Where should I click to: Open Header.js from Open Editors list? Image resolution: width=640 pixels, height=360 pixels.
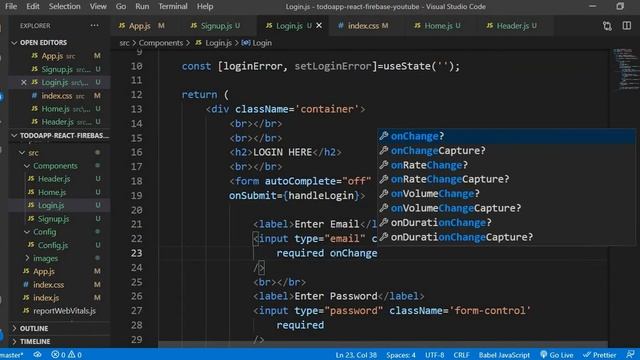(59, 122)
